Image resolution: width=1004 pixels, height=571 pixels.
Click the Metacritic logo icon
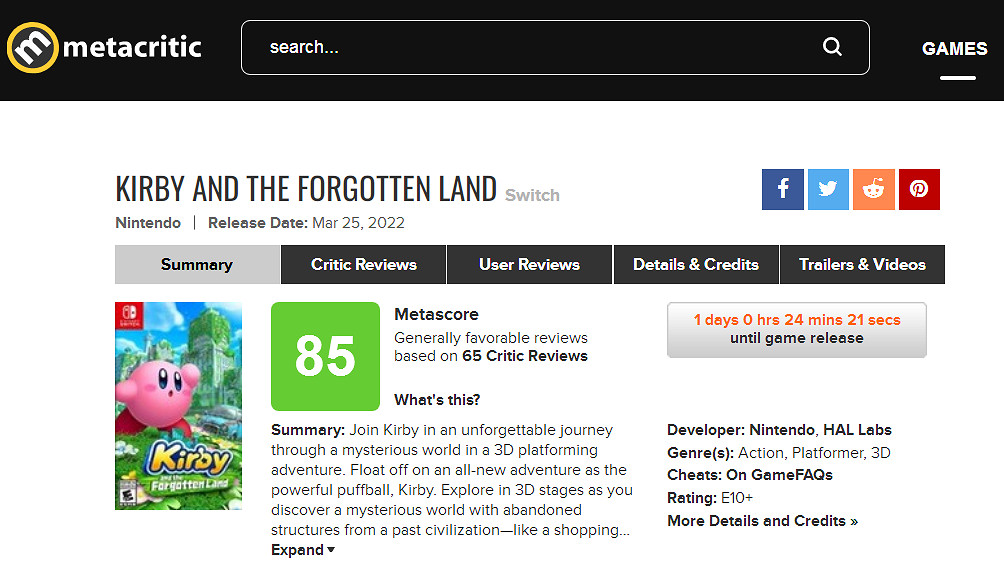point(33,47)
